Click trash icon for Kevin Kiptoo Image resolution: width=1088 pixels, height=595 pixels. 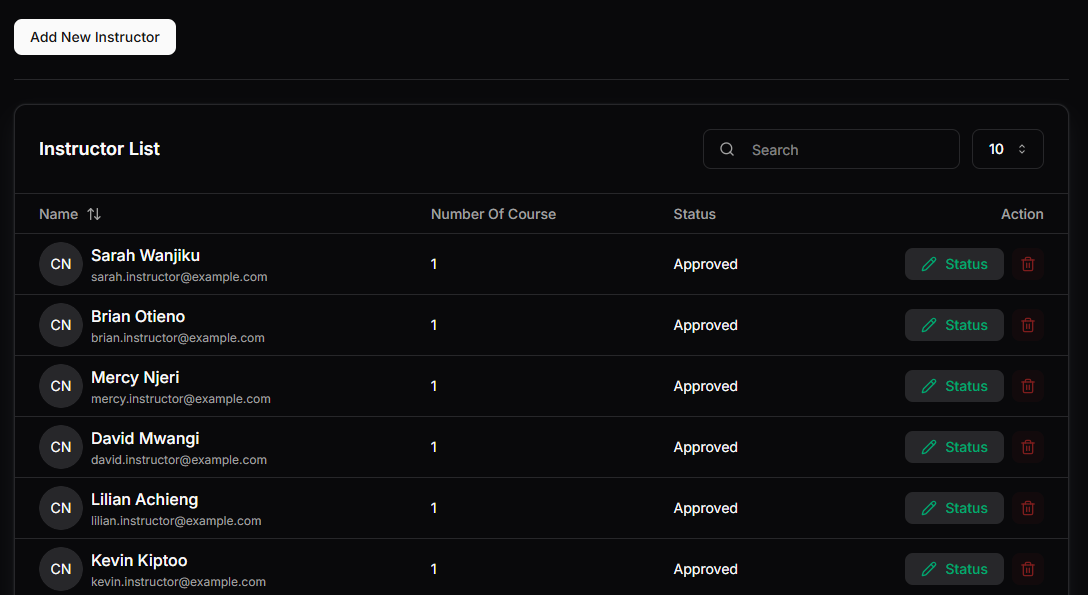[1027, 569]
